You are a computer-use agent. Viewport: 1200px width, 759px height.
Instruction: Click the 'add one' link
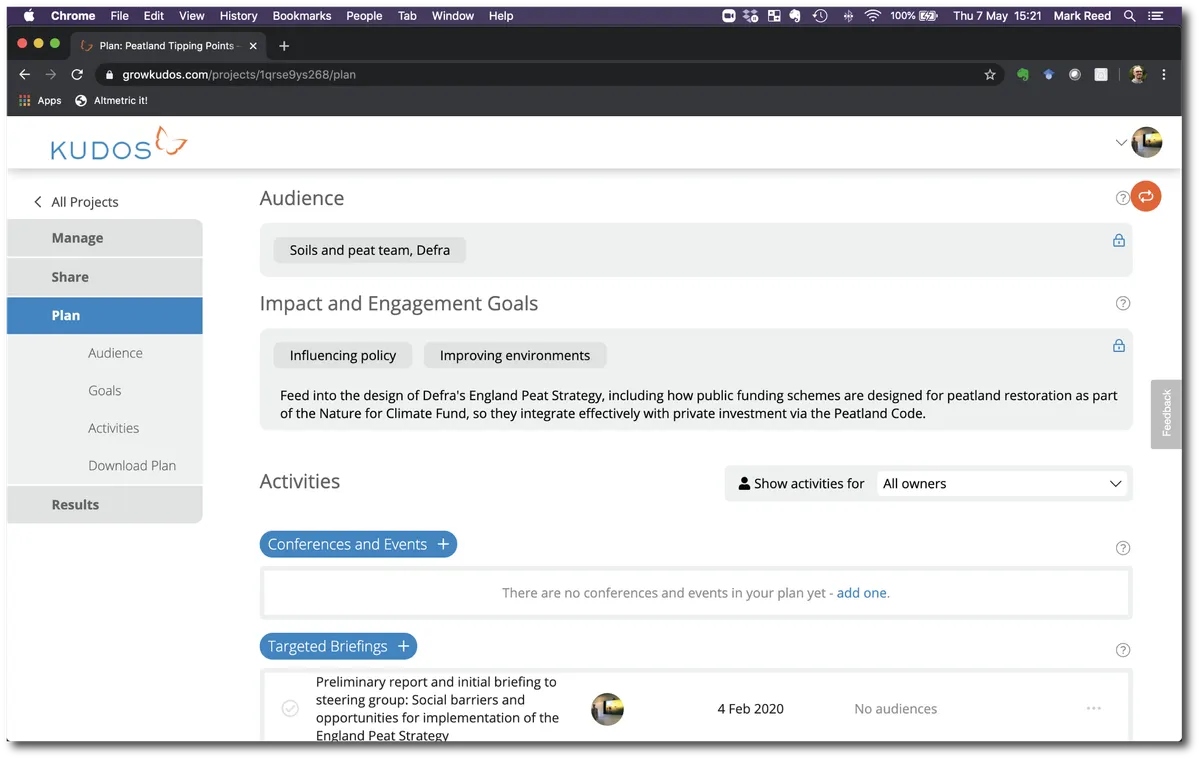coord(862,593)
